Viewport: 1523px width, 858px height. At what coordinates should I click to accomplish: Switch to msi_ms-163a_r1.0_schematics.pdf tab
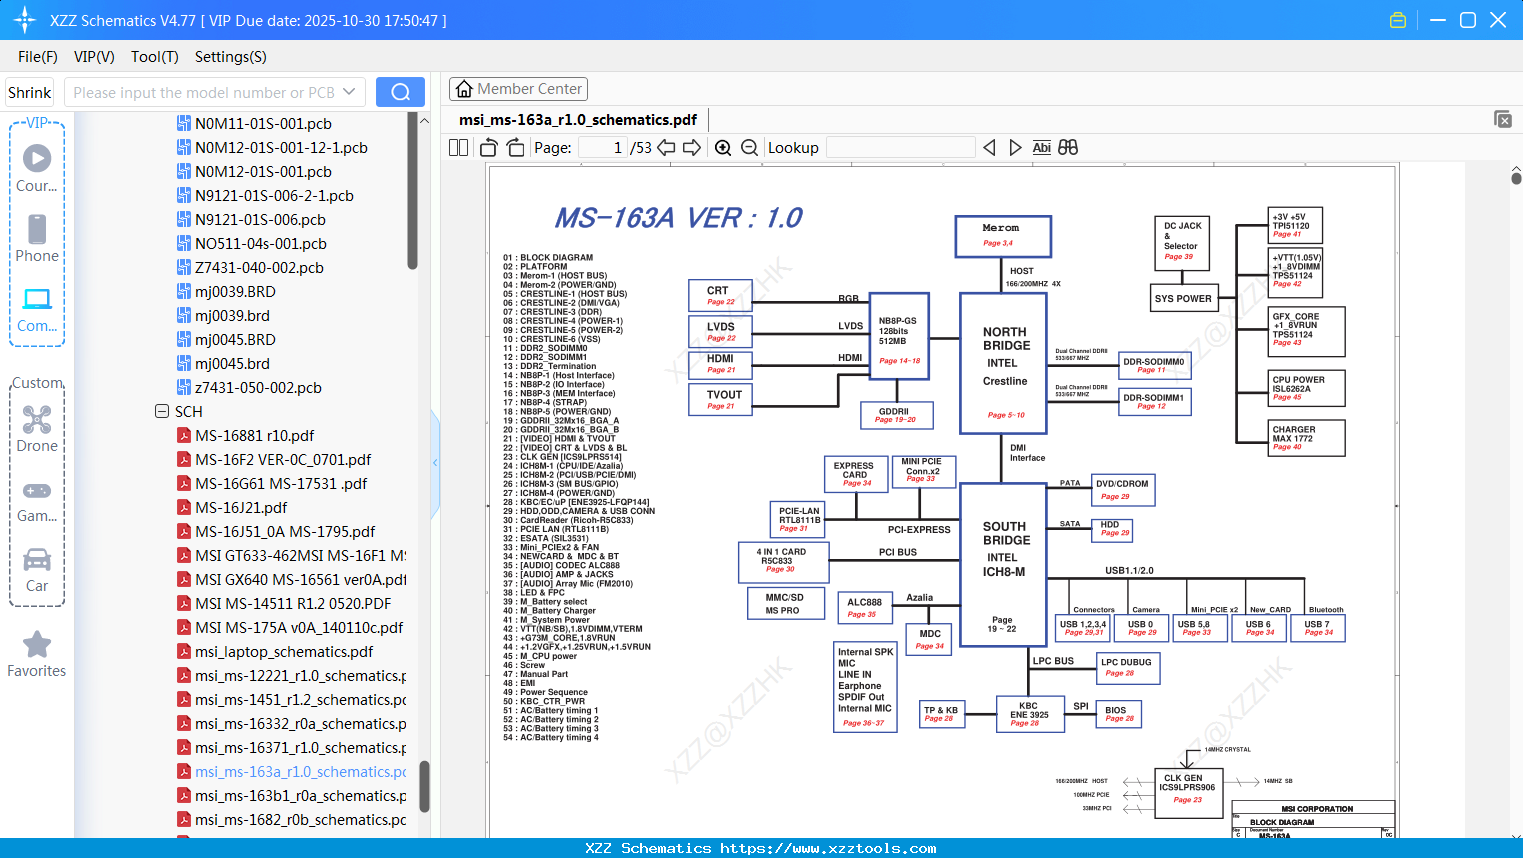[x=578, y=120]
